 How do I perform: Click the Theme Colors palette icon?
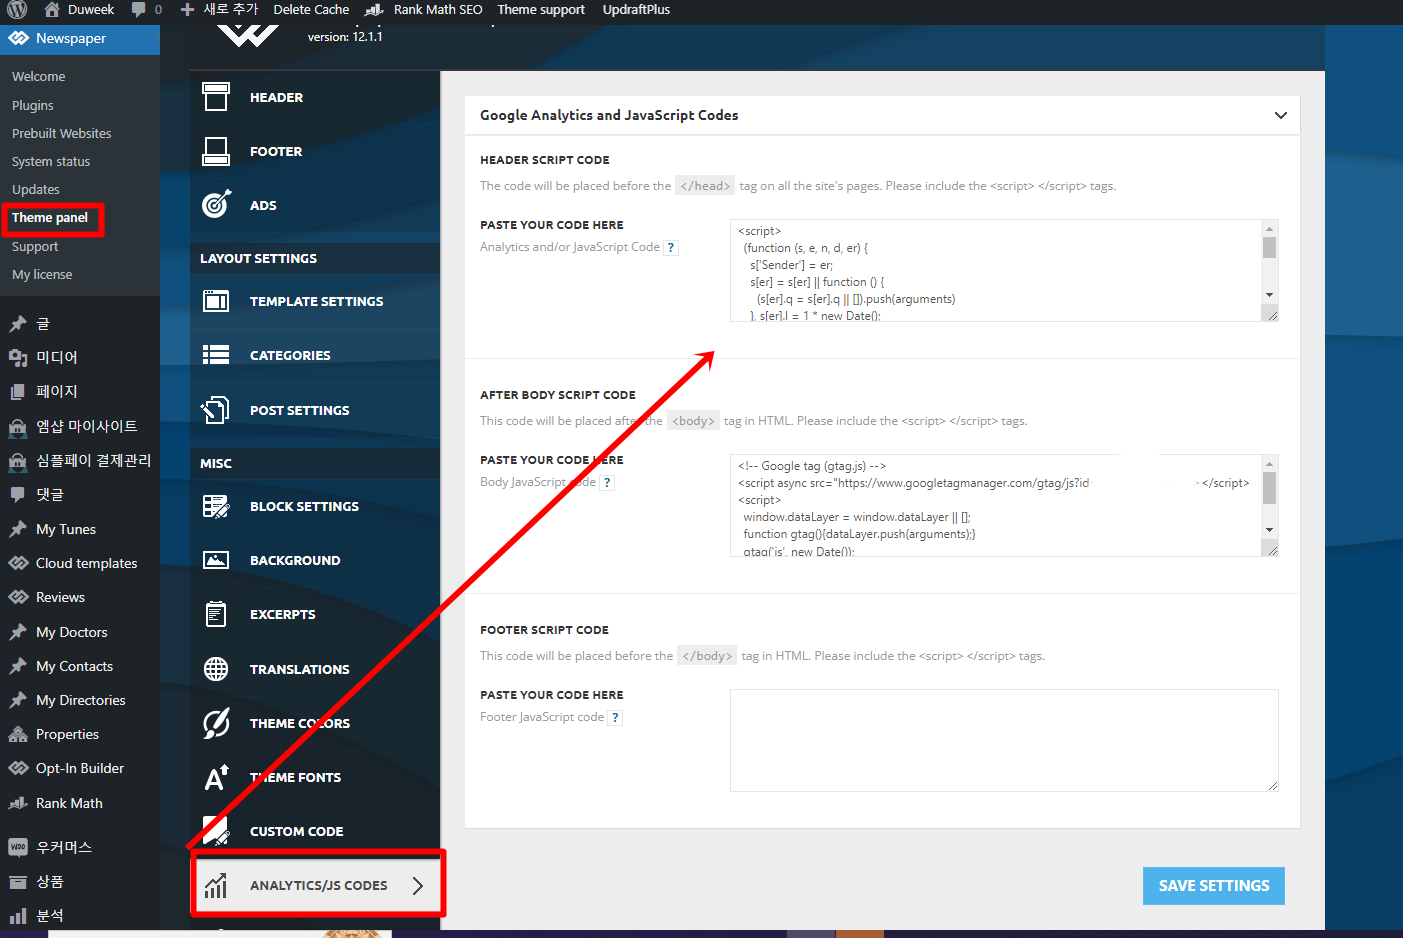(x=216, y=723)
